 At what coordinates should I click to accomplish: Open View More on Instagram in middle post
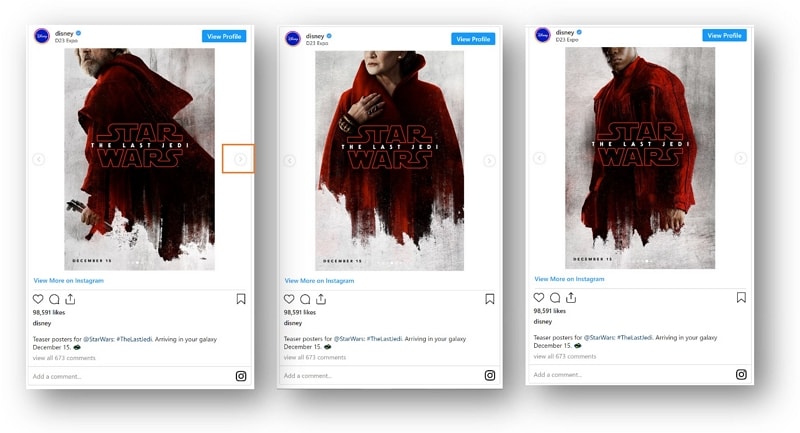tap(319, 281)
